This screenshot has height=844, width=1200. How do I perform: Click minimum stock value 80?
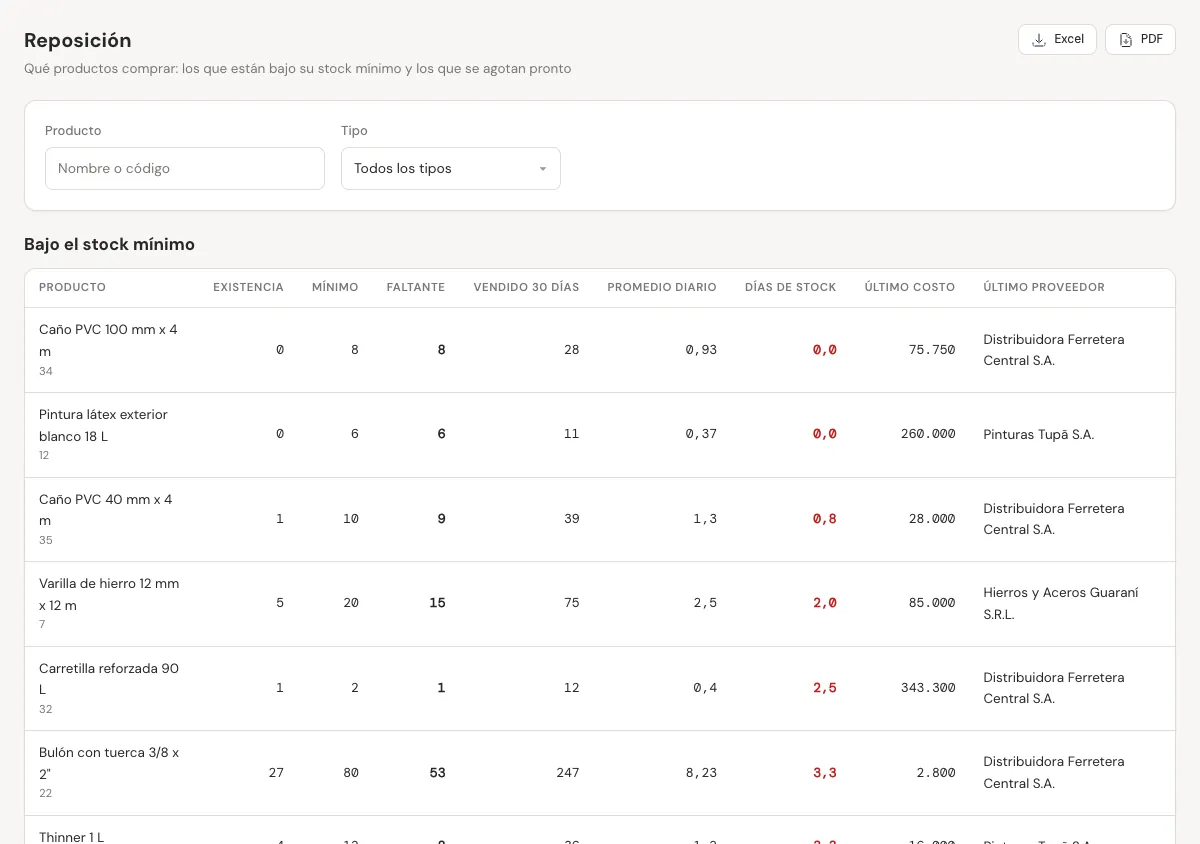(x=351, y=772)
